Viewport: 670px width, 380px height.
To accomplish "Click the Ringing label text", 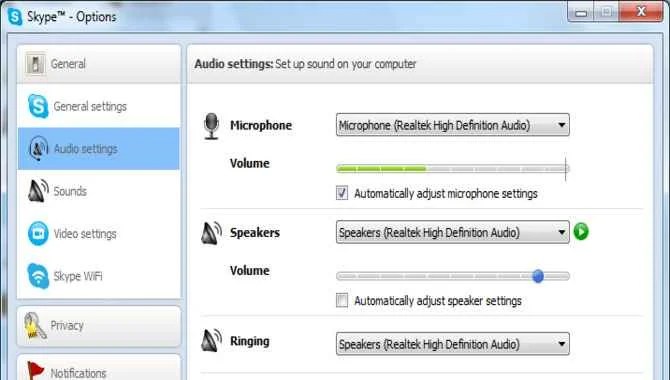I will 250,341.
